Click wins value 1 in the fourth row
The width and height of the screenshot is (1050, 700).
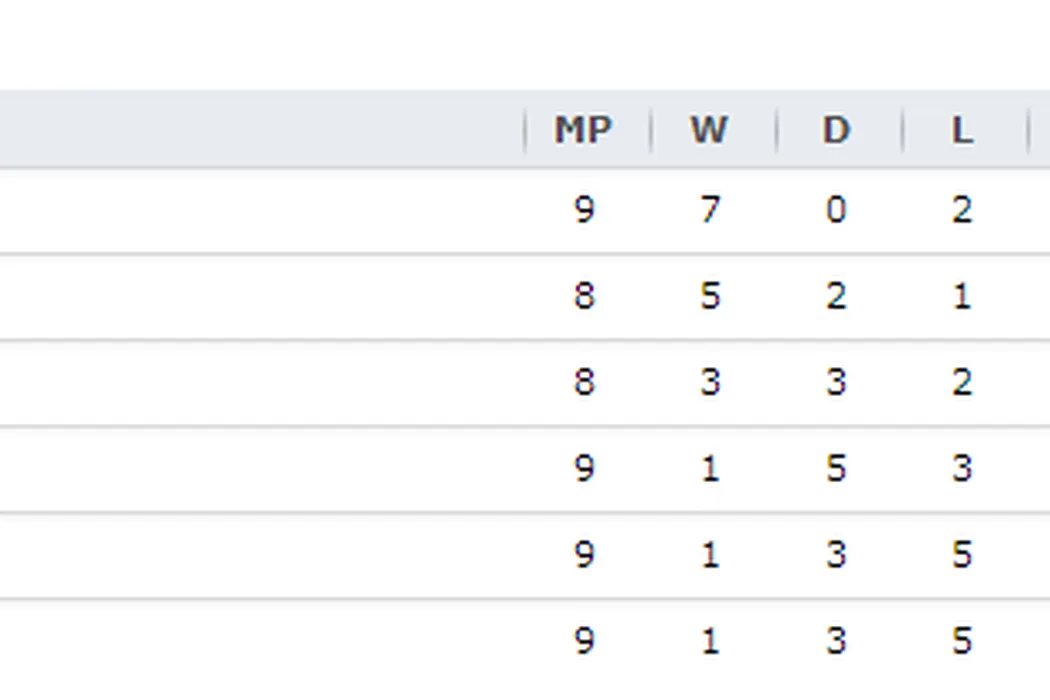pyautogui.click(x=709, y=468)
